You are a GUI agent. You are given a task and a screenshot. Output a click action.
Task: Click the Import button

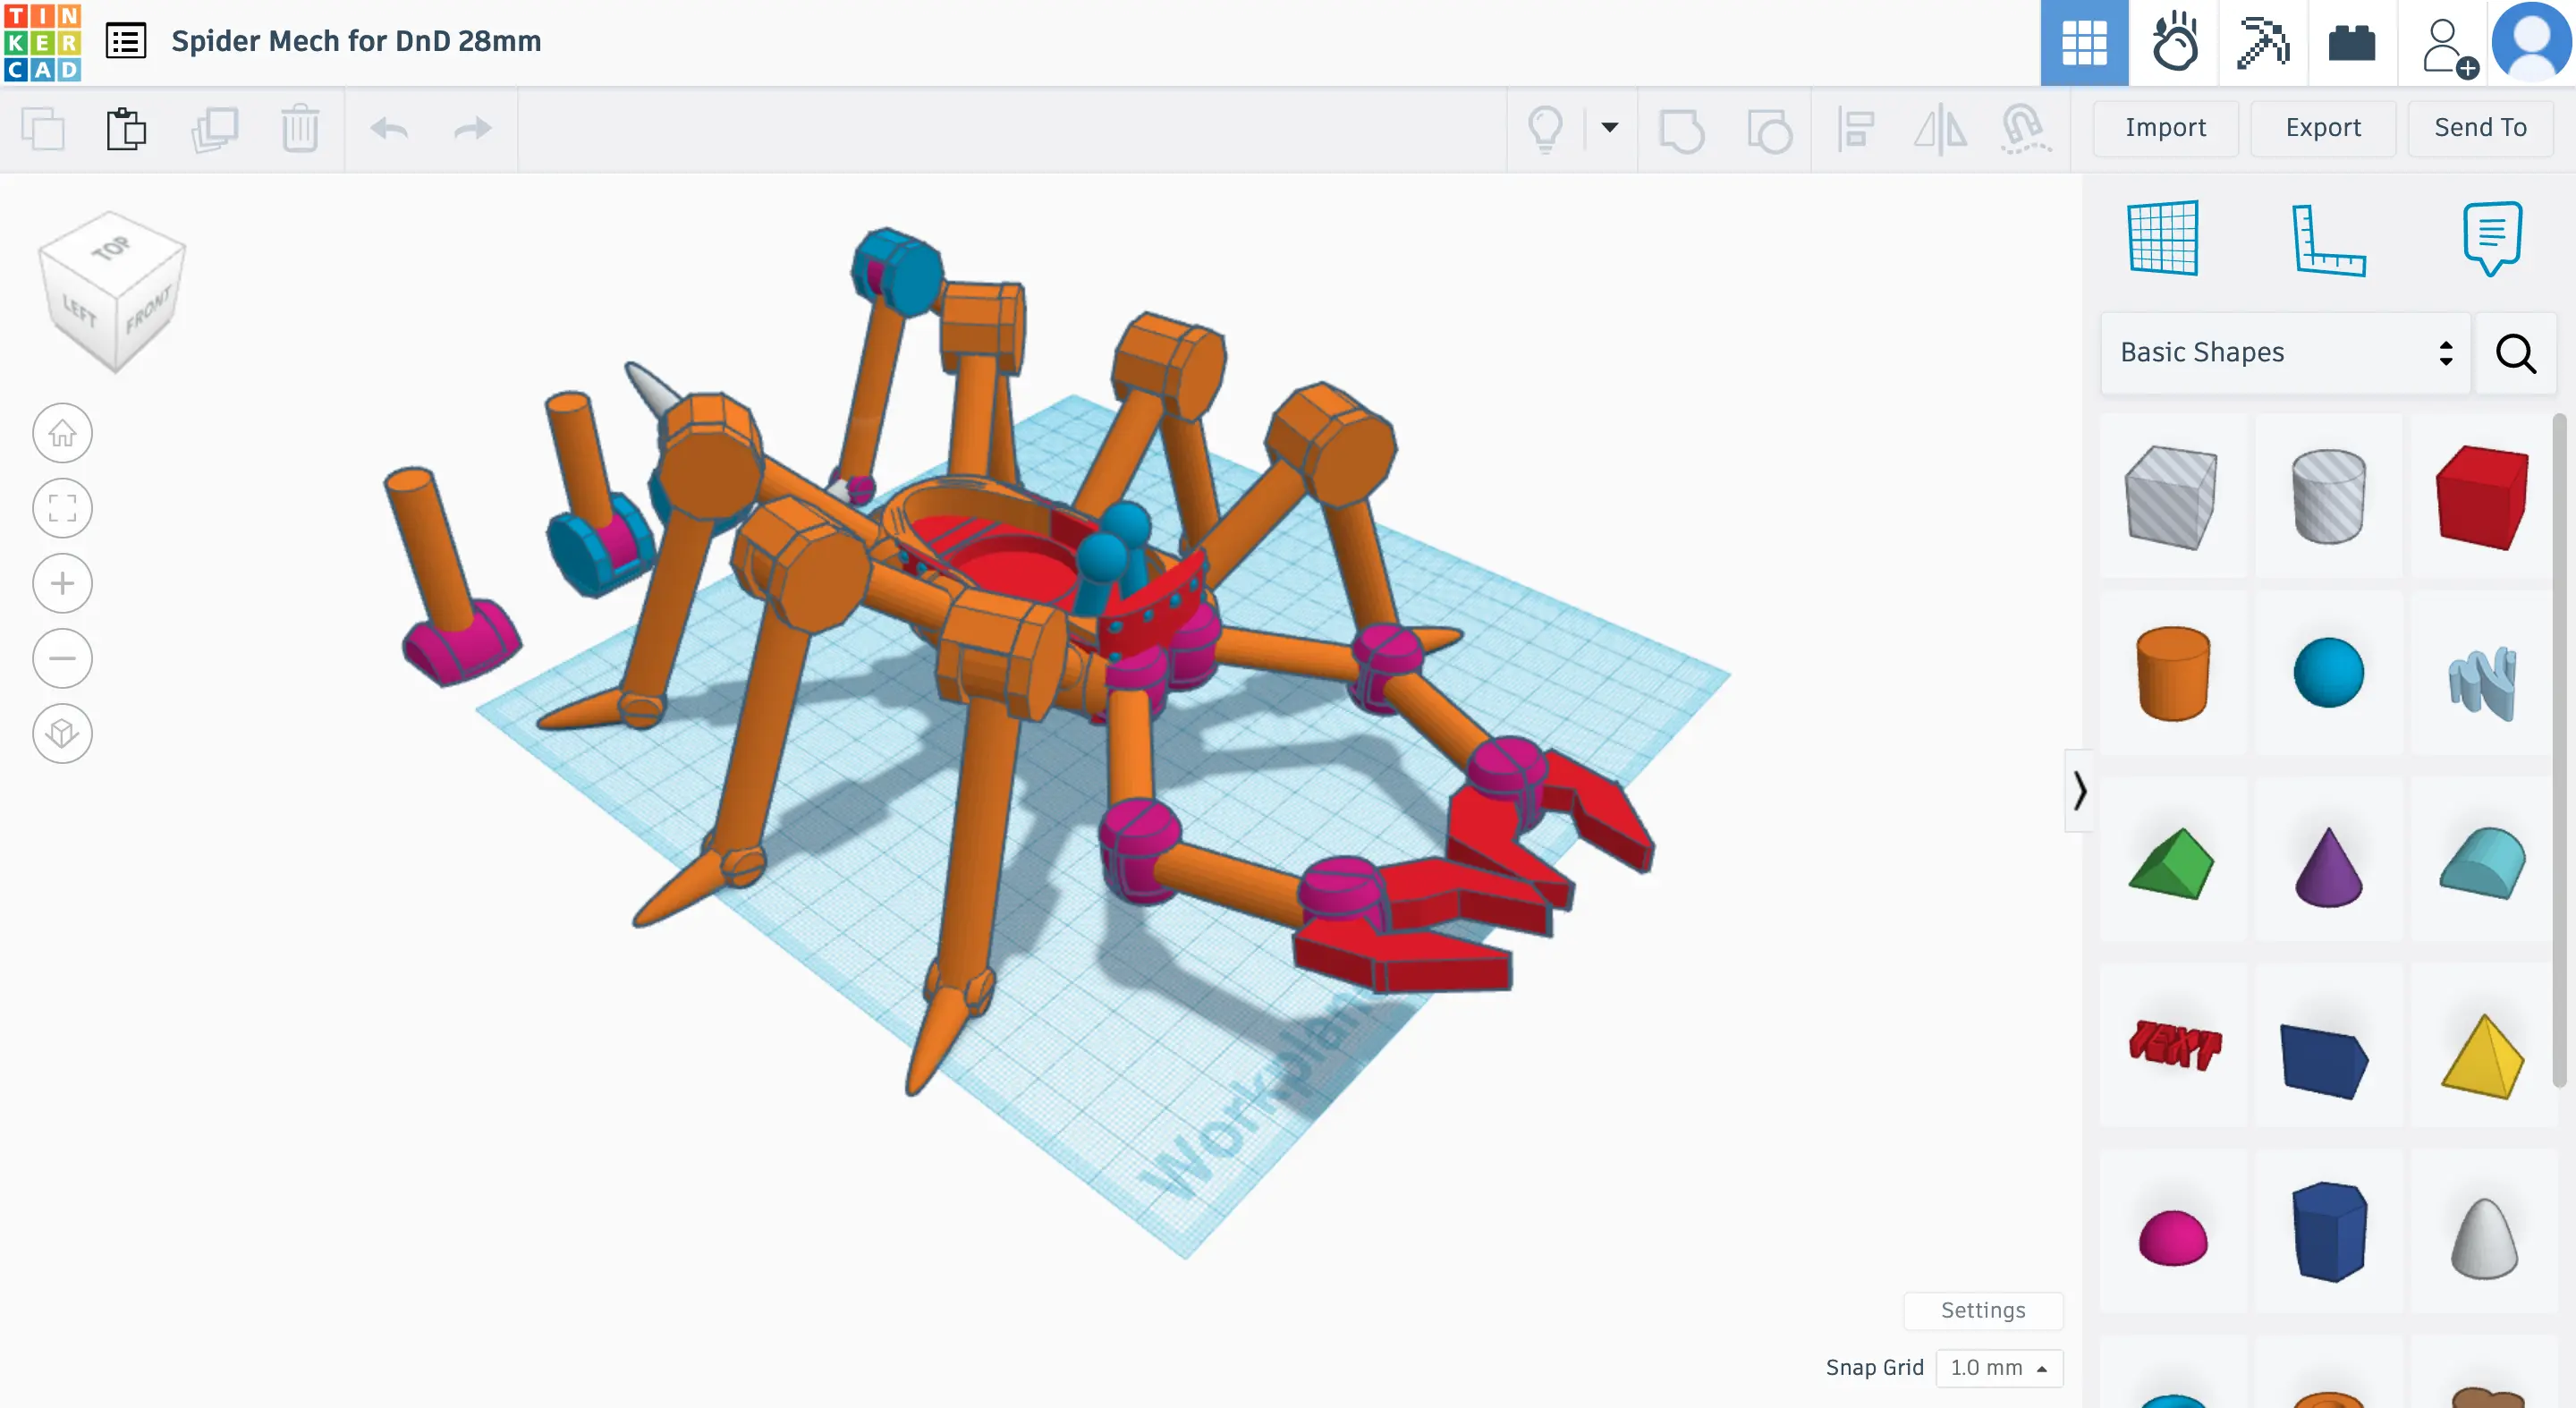(2166, 128)
